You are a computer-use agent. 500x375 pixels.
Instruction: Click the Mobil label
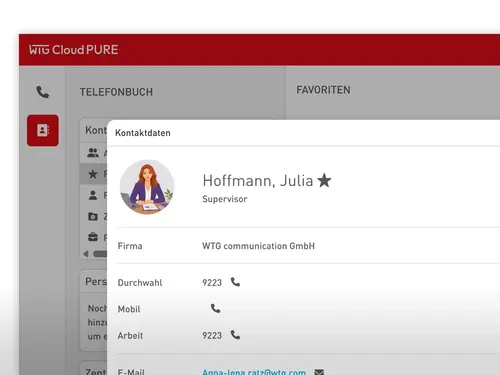(x=129, y=309)
